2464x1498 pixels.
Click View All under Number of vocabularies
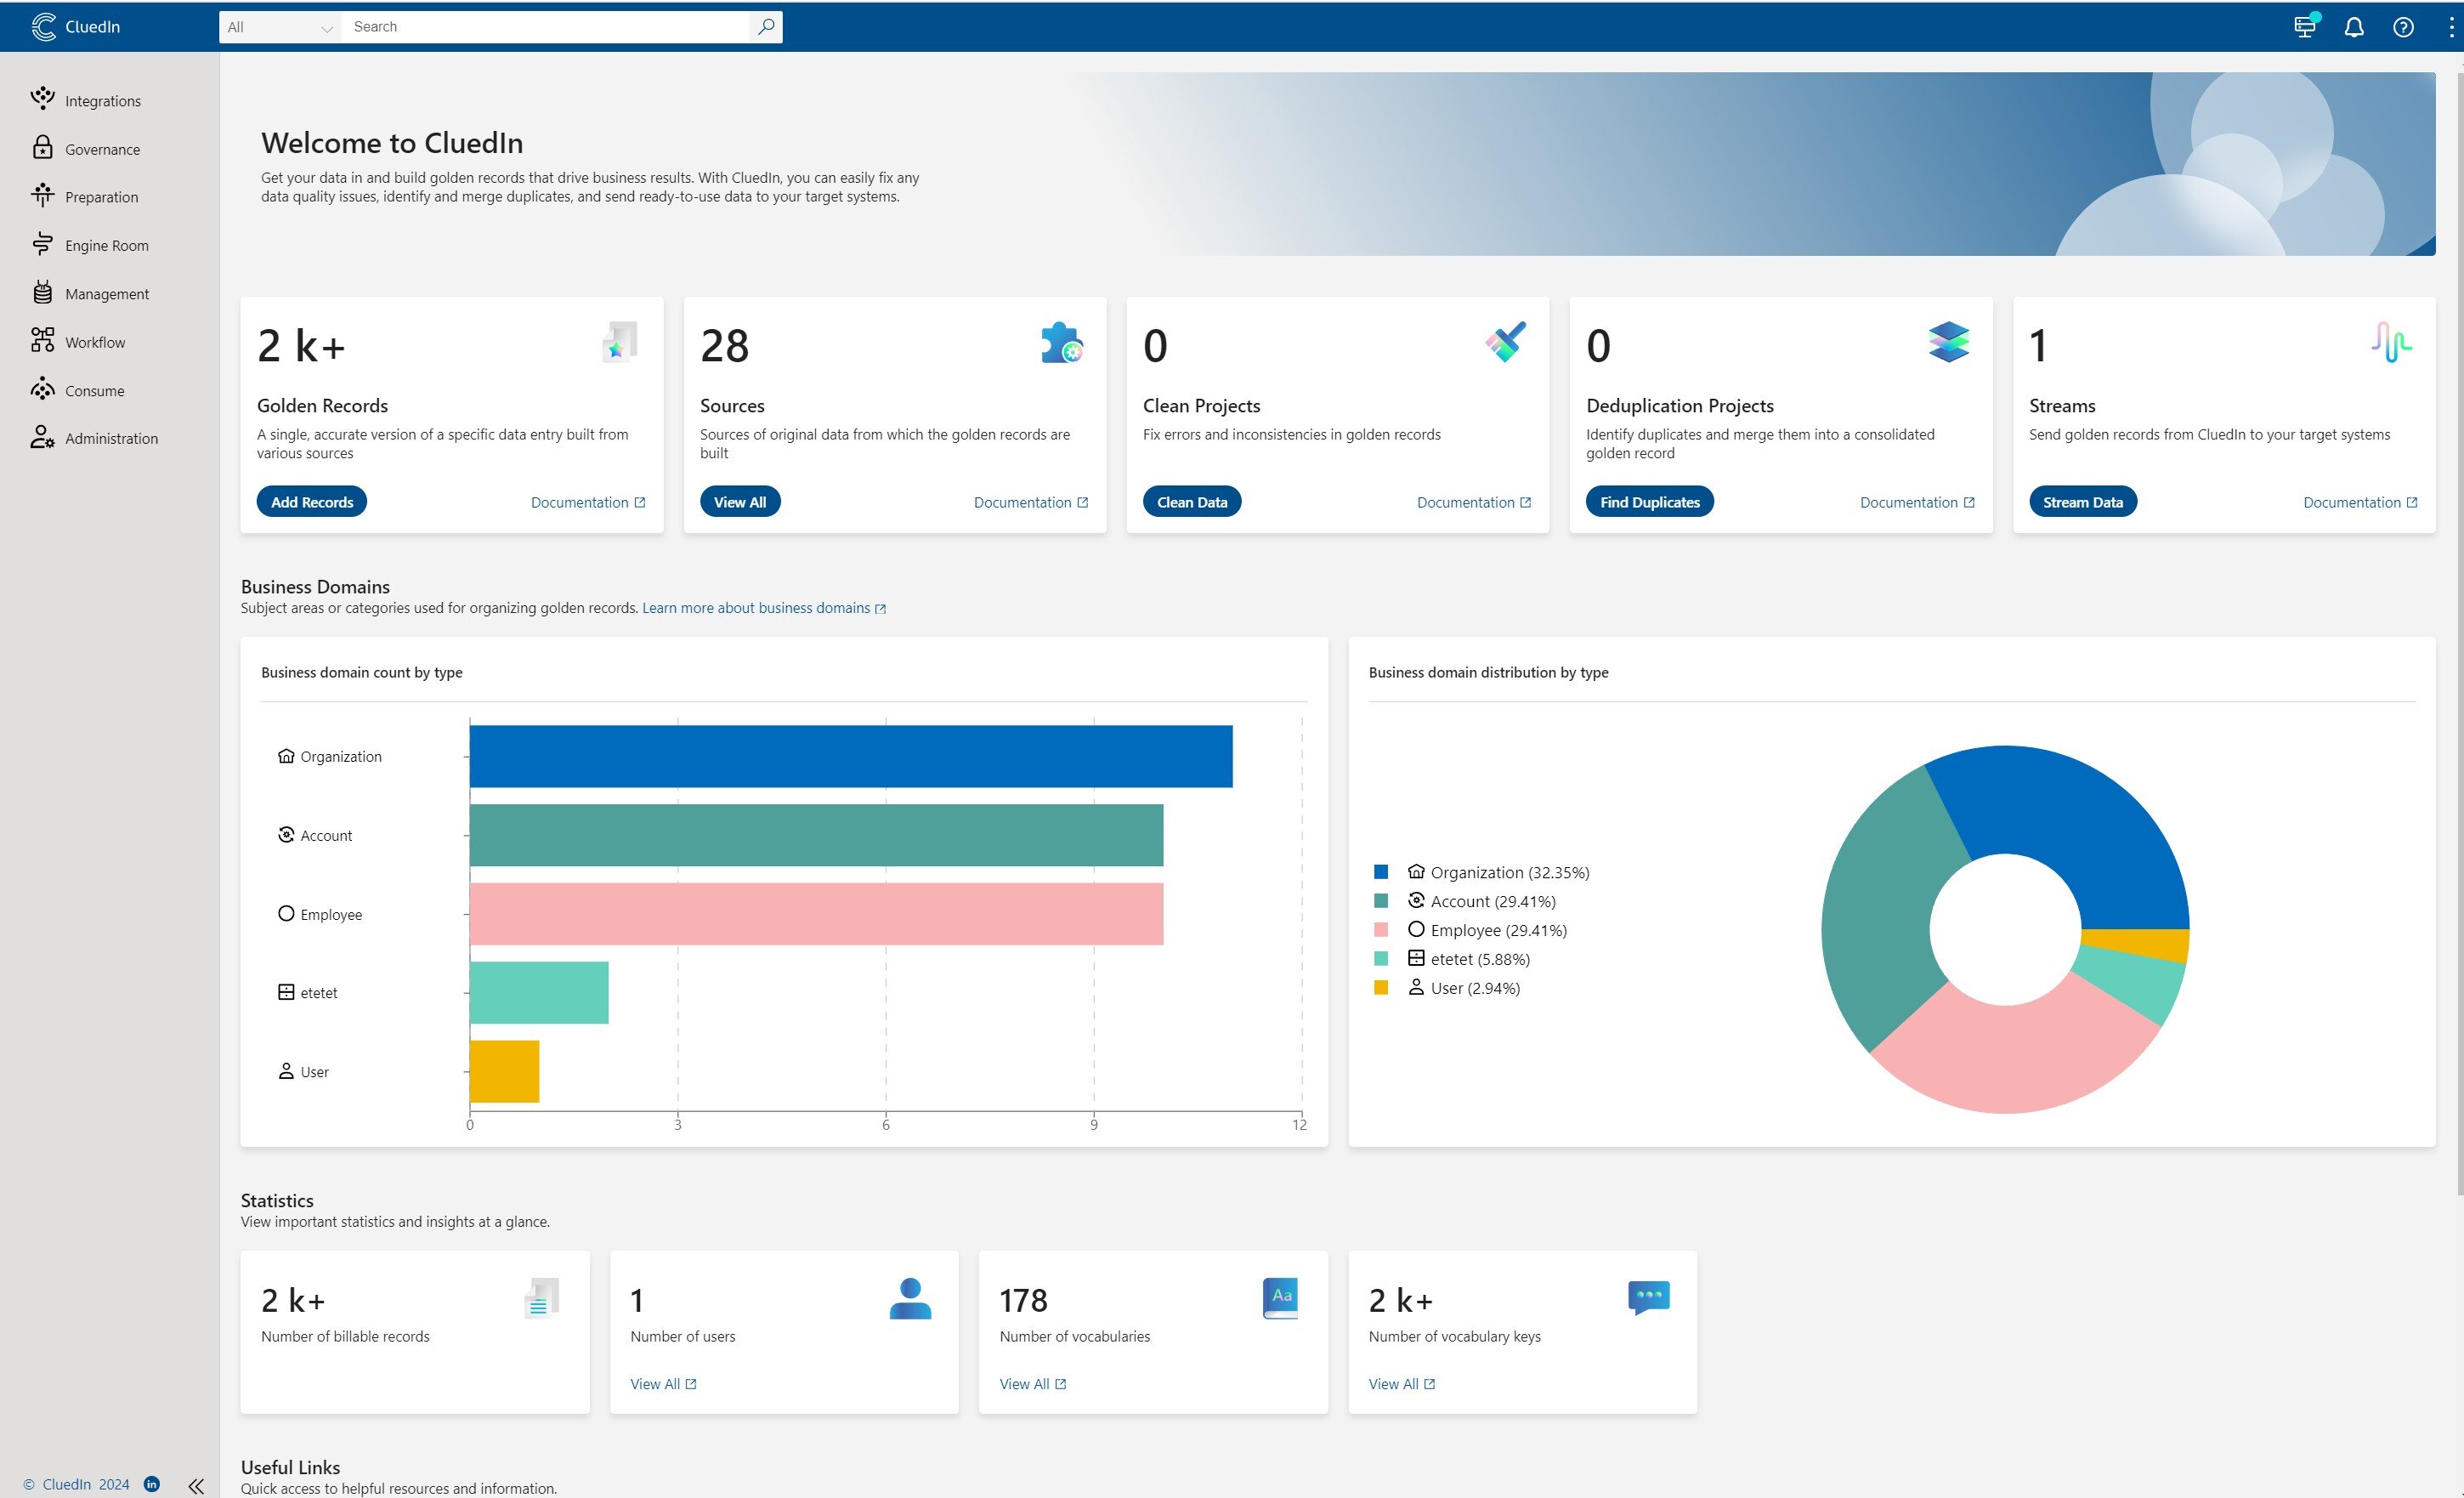click(x=1033, y=1384)
